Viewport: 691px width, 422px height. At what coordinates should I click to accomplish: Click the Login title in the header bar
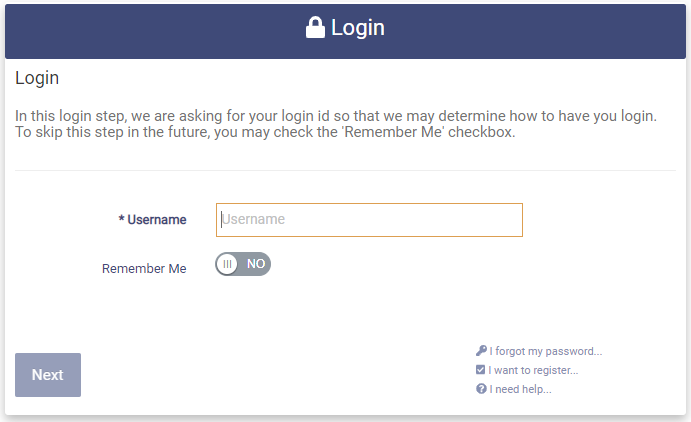[357, 28]
